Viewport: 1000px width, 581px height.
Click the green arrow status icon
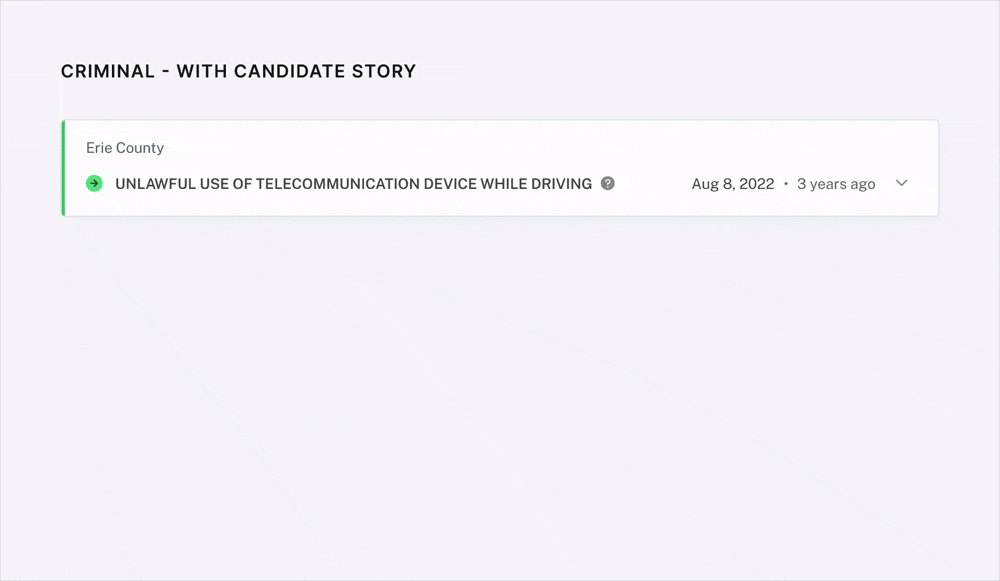coord(94,184)
